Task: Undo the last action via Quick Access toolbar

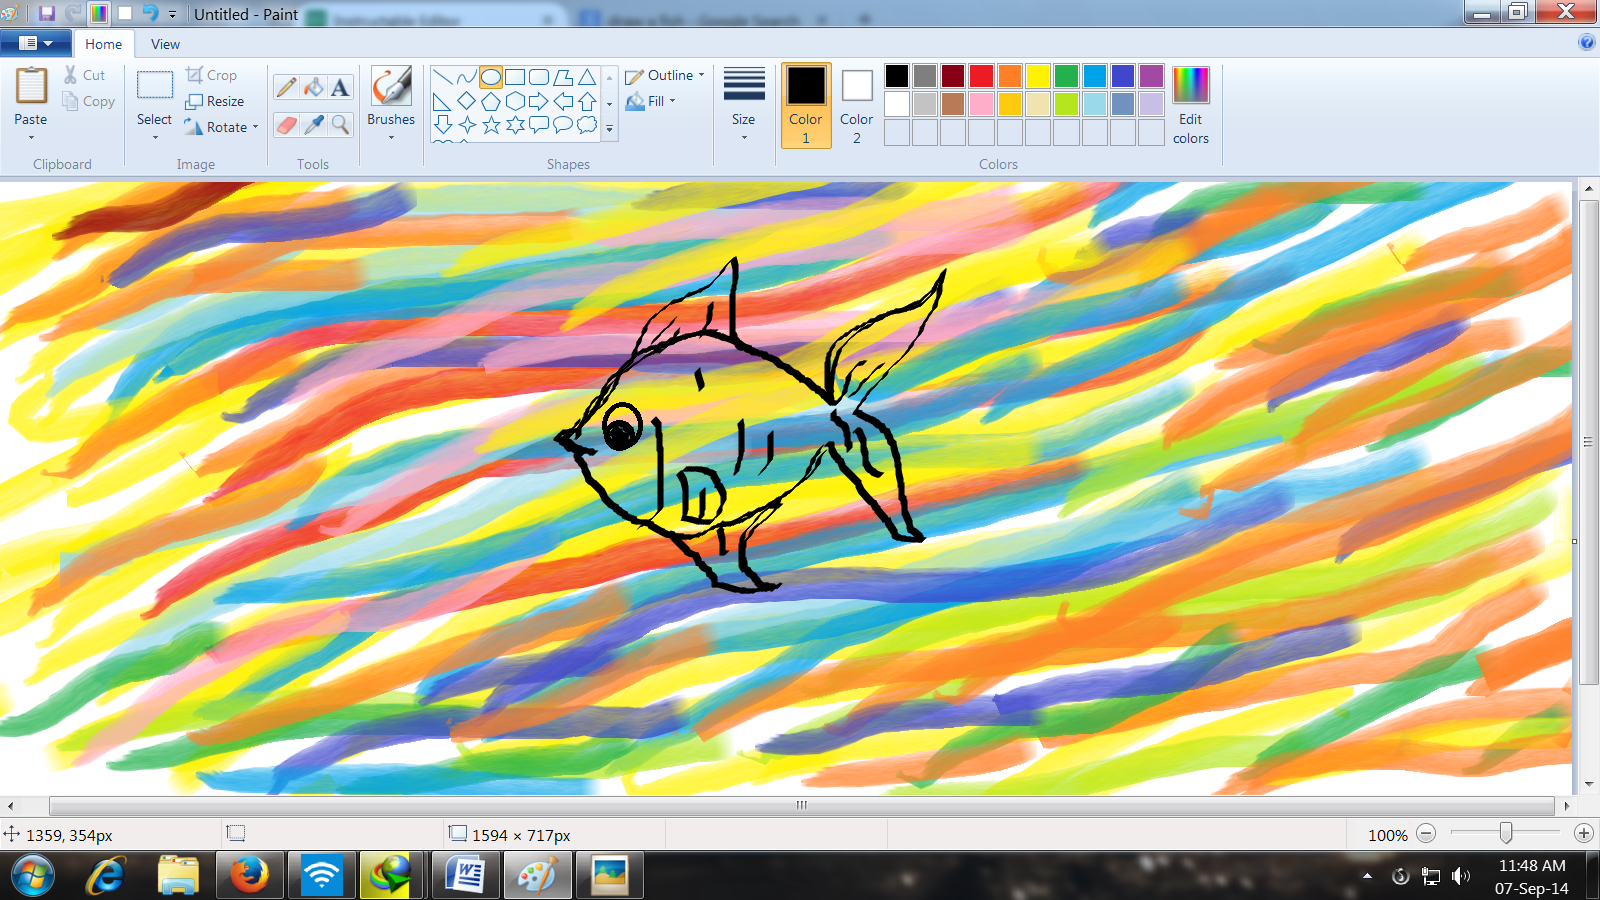Action: point(149,11)
